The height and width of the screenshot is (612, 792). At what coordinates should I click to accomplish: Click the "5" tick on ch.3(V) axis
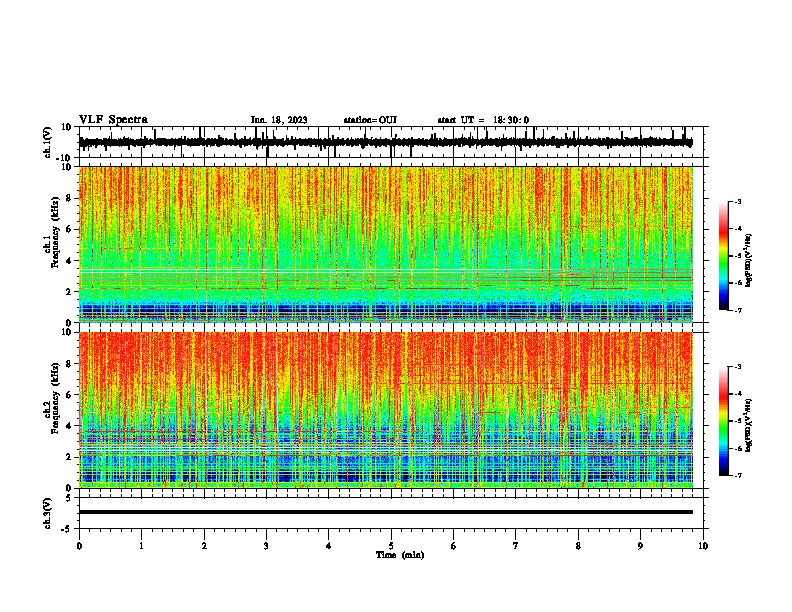tap(70, 498)
